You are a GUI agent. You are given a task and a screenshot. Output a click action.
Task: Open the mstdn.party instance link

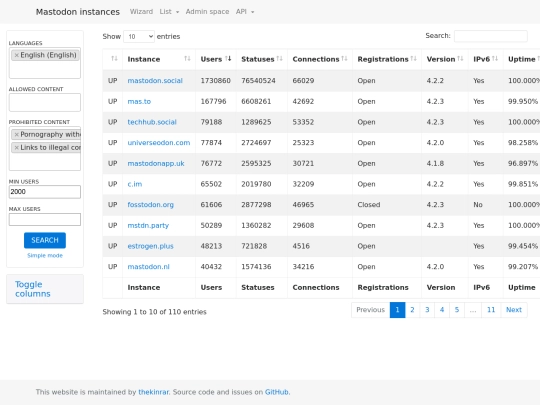[x=148, y=225]
